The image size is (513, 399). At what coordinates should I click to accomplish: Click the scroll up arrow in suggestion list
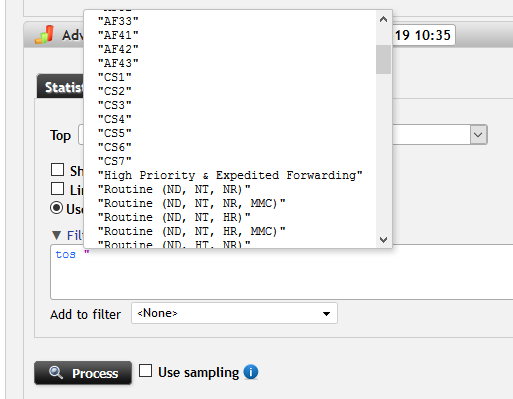pyautogui.click(x=383, y=19)
